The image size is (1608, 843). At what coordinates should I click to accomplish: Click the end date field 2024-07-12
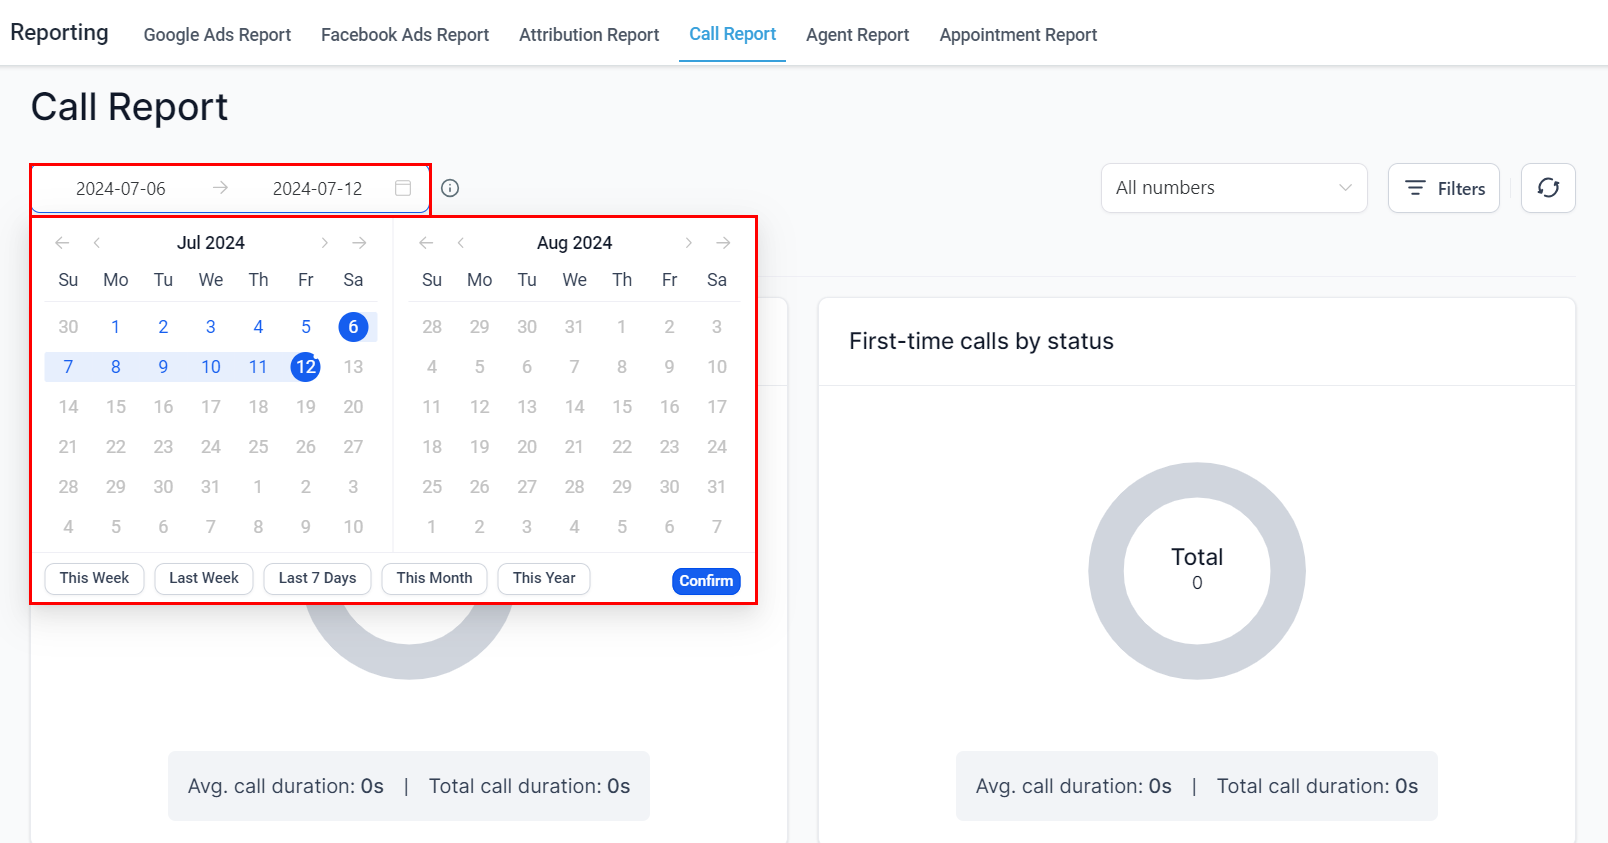pos(317,189)
